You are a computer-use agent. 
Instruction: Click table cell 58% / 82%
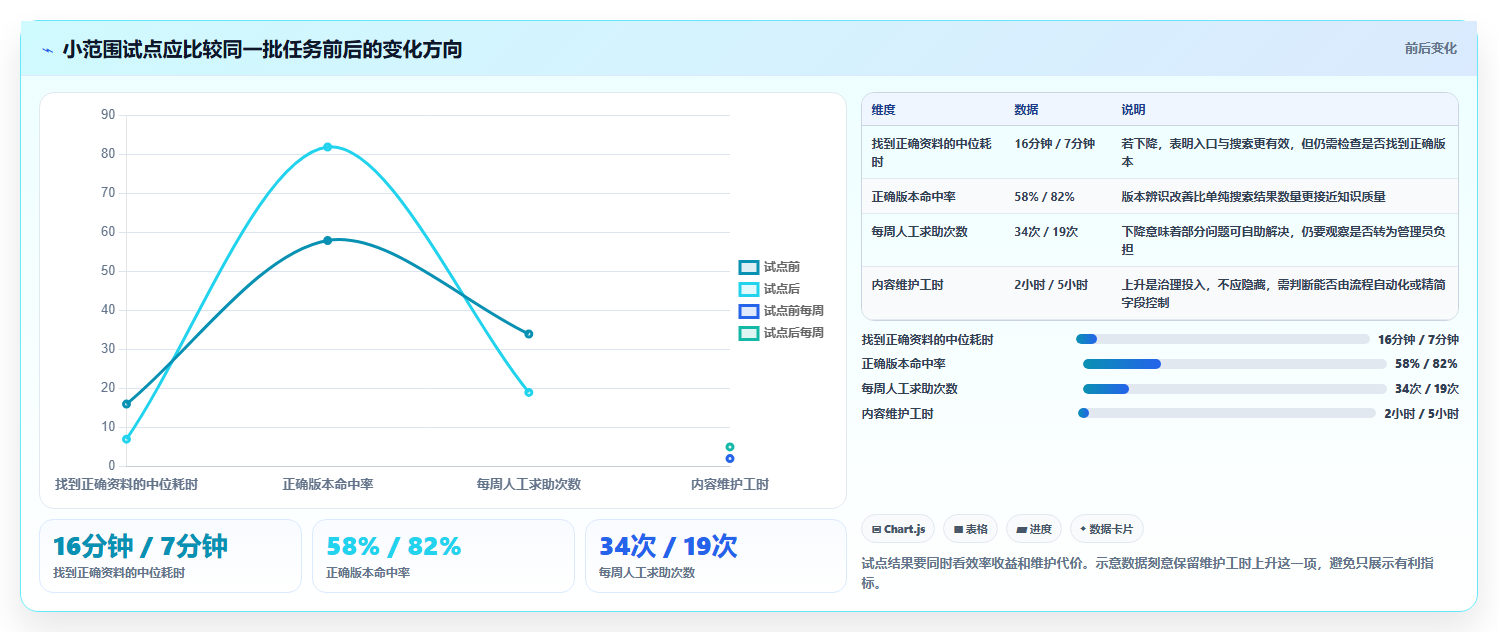(1044, 197)
